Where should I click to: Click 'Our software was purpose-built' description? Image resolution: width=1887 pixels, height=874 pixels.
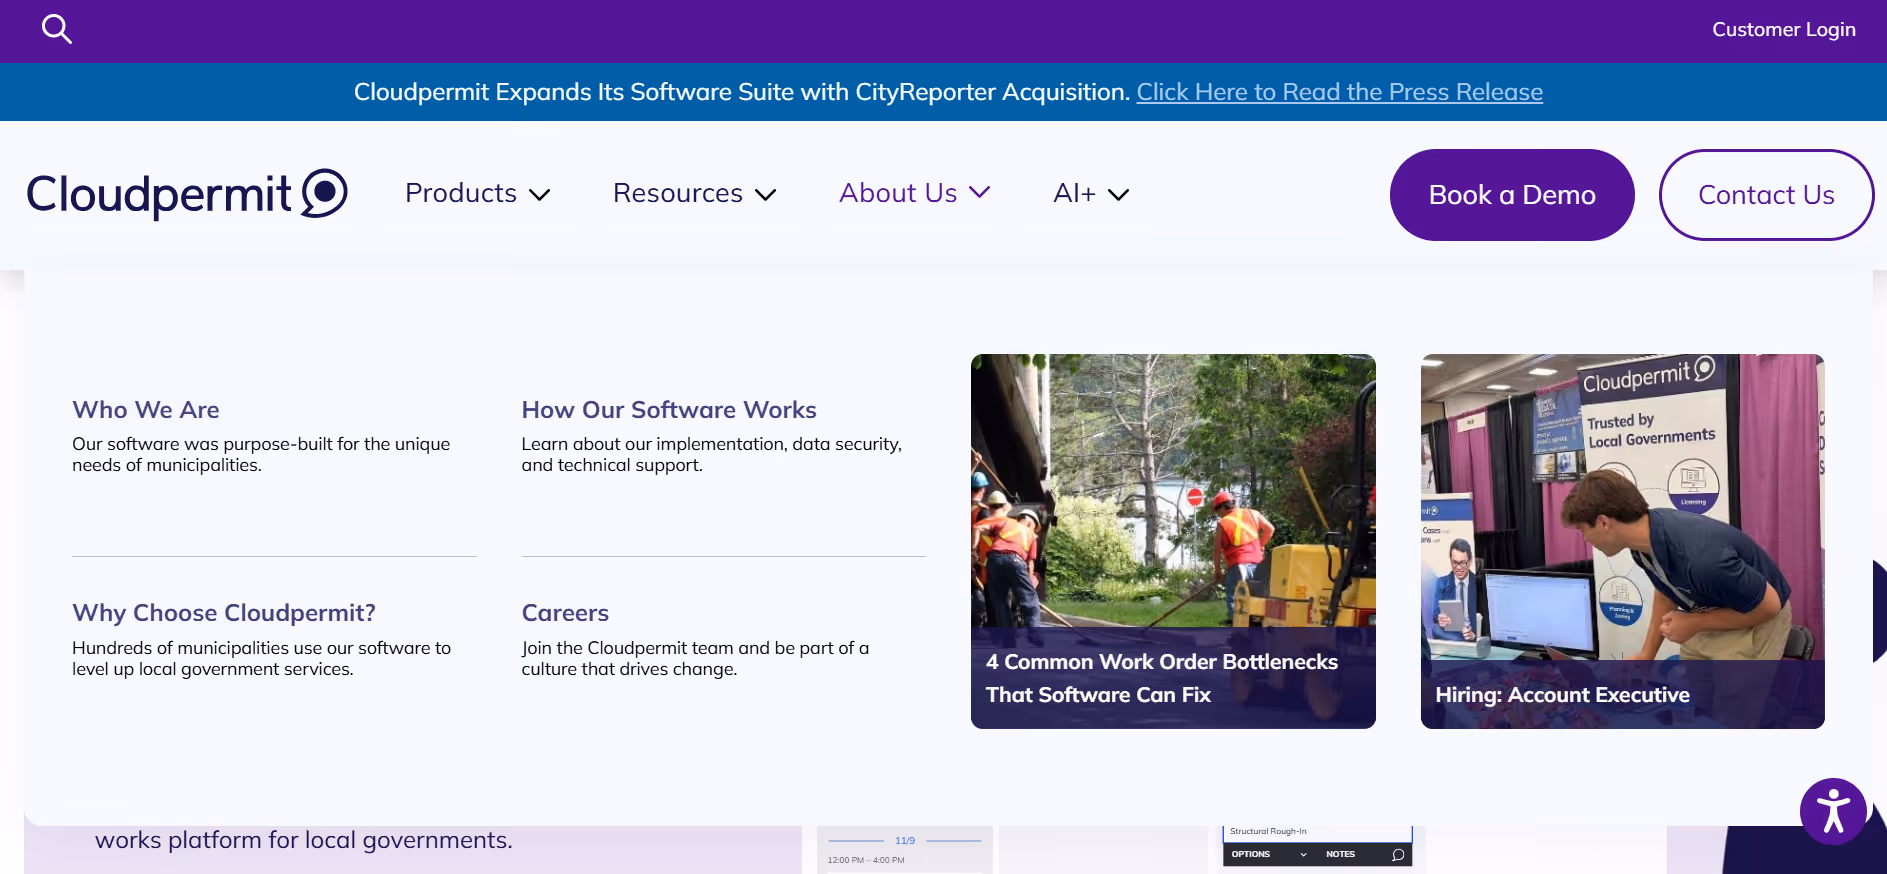pos(261,454)
